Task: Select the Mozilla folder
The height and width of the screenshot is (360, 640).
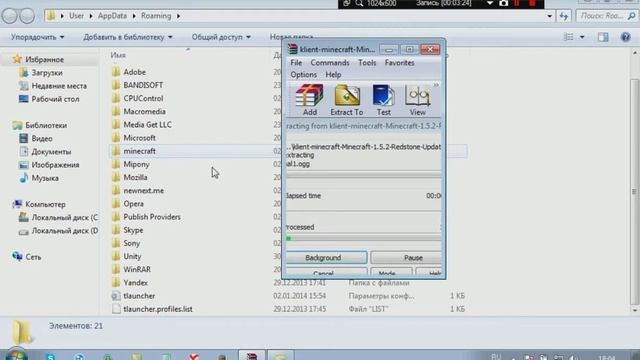Action: click(135, 177)
